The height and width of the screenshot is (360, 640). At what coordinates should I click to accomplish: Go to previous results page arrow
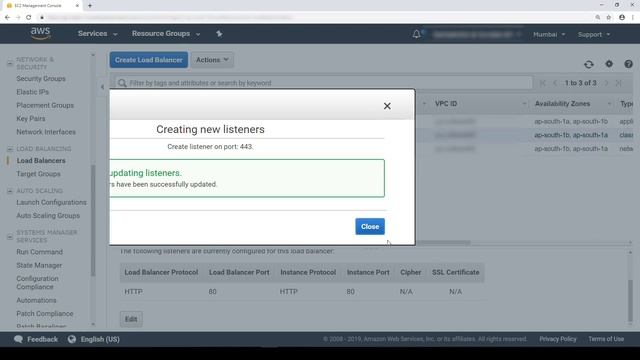[x=555, y=83]
